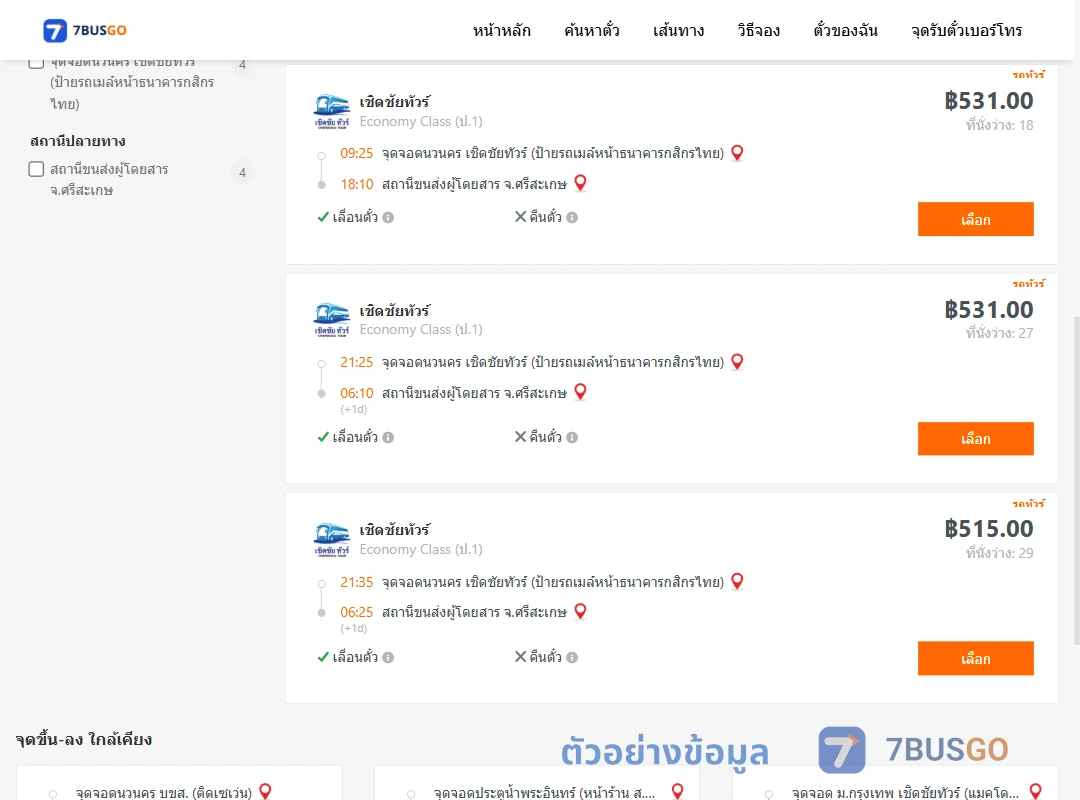Show เลื่อนตั๋ว info icon on 09:25 trip
Screen dimensions: 1080x800
(x=388, y=218)
